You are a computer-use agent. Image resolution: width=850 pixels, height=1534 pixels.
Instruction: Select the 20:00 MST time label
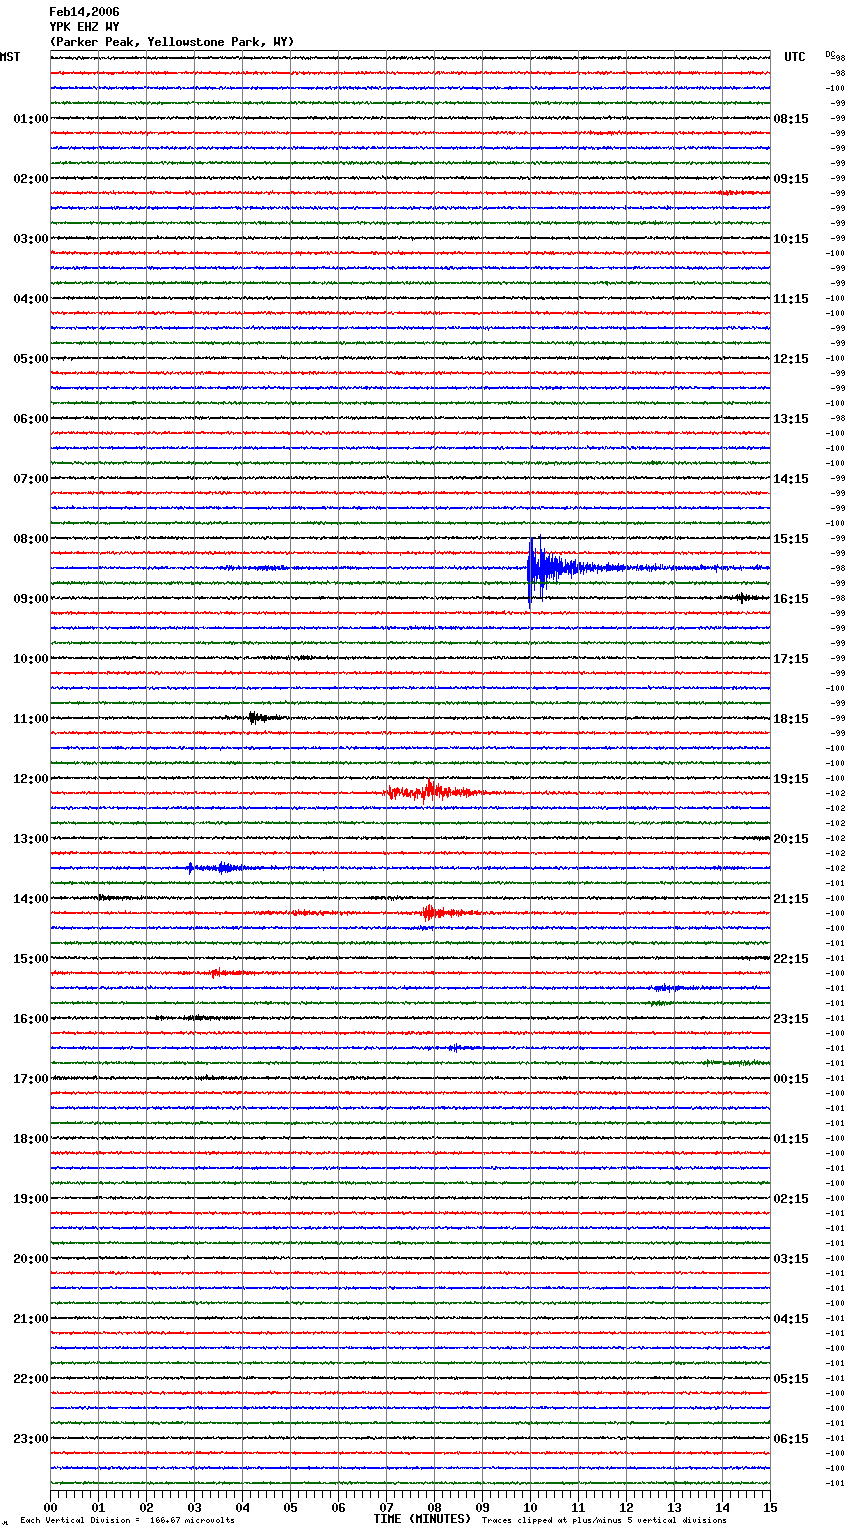pos(31,1259)
